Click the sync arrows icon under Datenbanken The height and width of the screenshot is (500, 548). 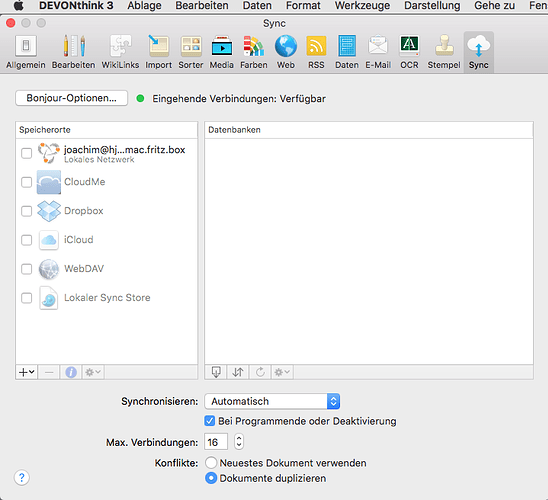tap(238, 372)
